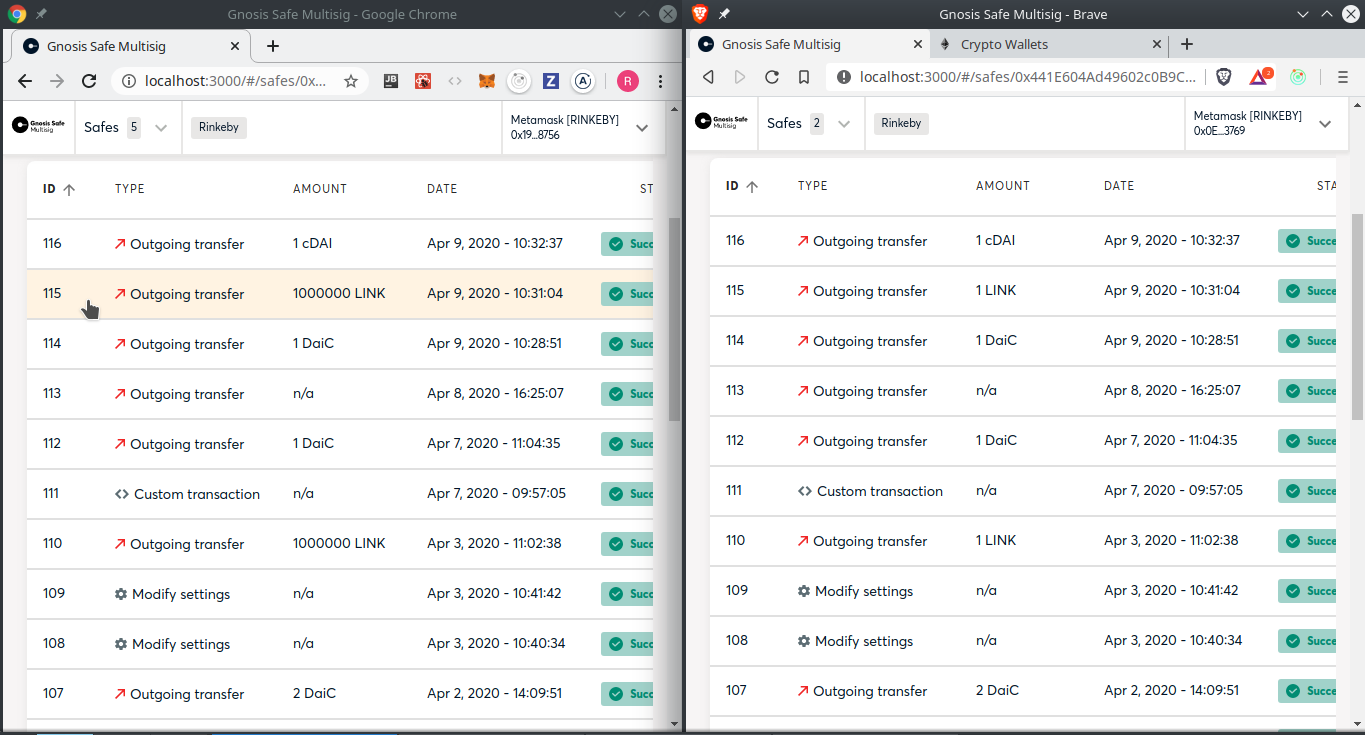Go forward in the Brave window

pos(740,77)
